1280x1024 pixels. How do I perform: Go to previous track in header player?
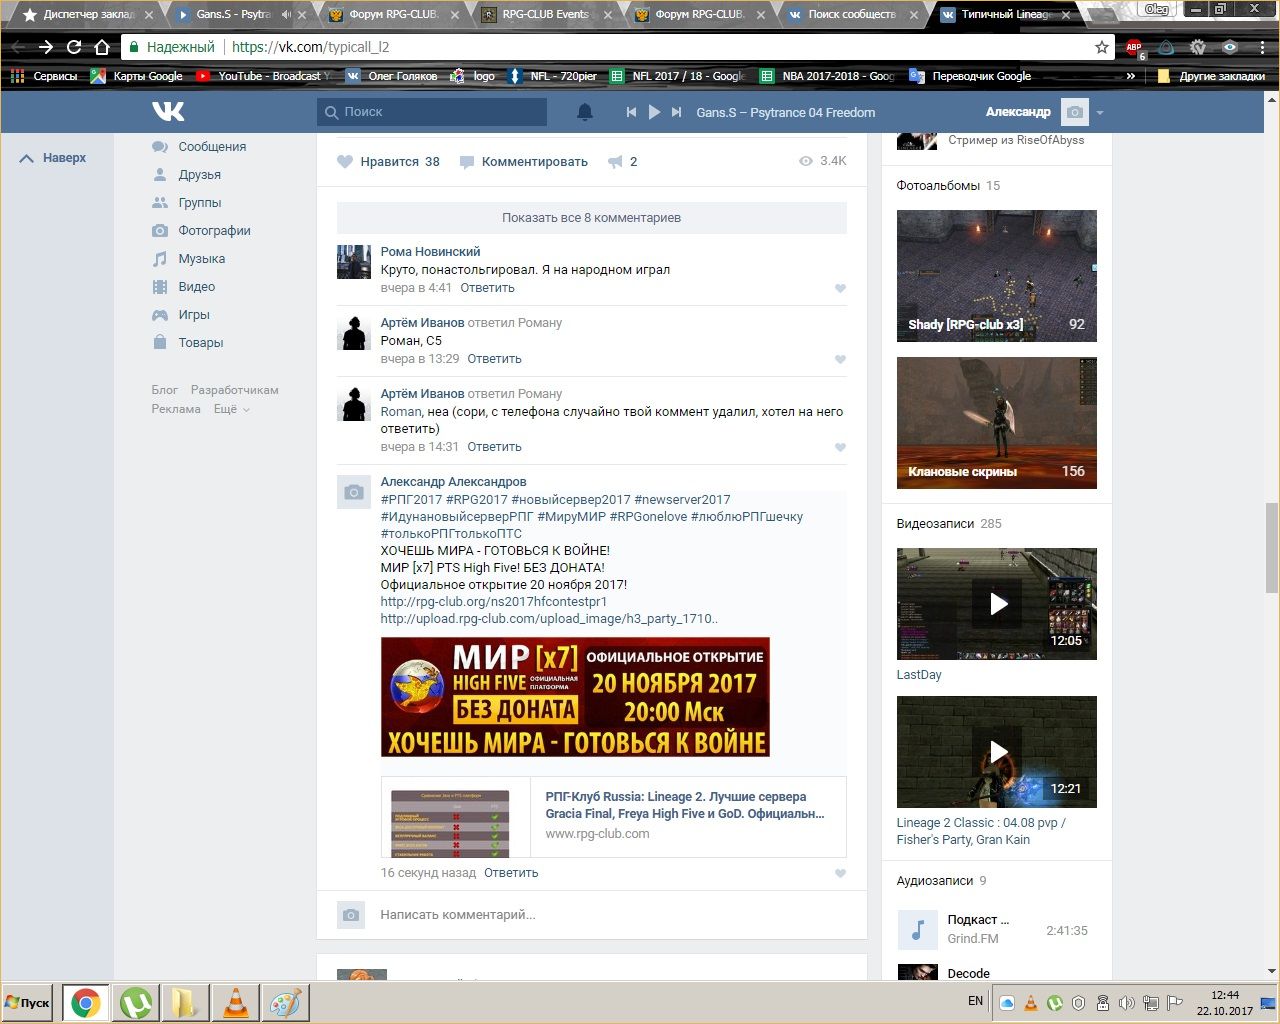point(631,112)
